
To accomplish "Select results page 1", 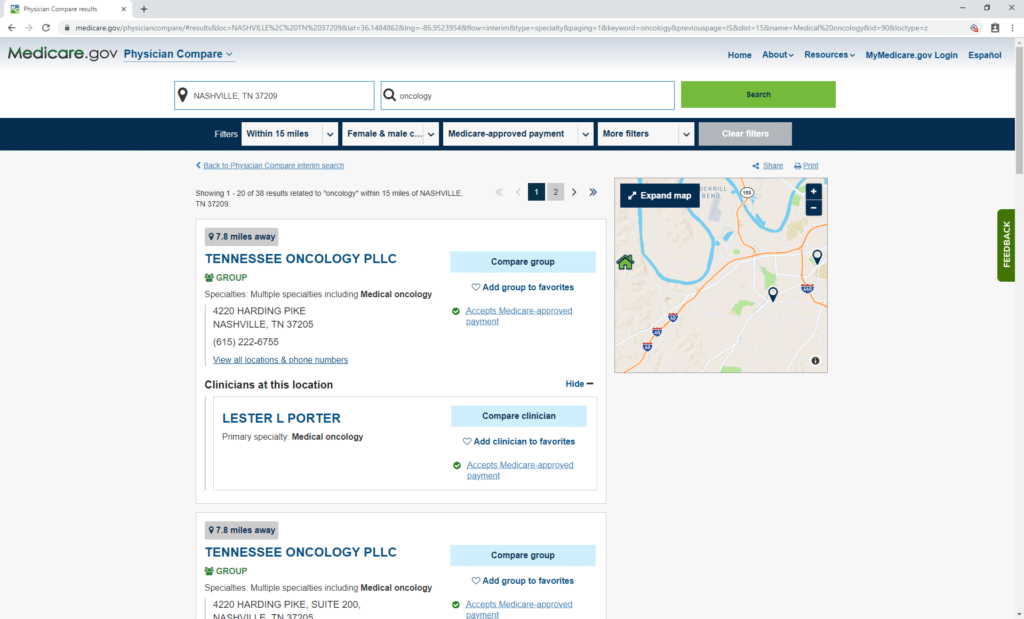I will (x=536, y=192).
